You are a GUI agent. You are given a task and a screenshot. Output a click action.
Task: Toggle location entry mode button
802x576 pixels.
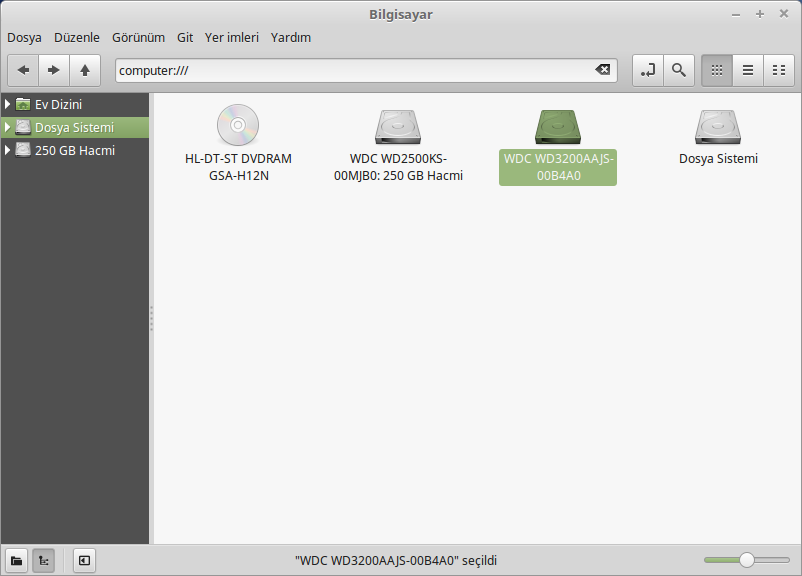point(648,70)
